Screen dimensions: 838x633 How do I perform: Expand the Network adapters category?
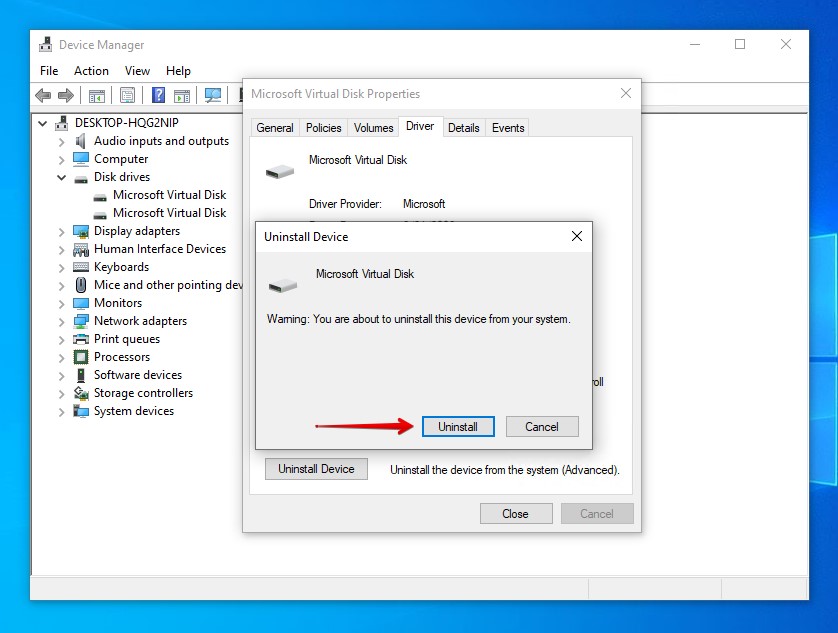coord(61,322)
